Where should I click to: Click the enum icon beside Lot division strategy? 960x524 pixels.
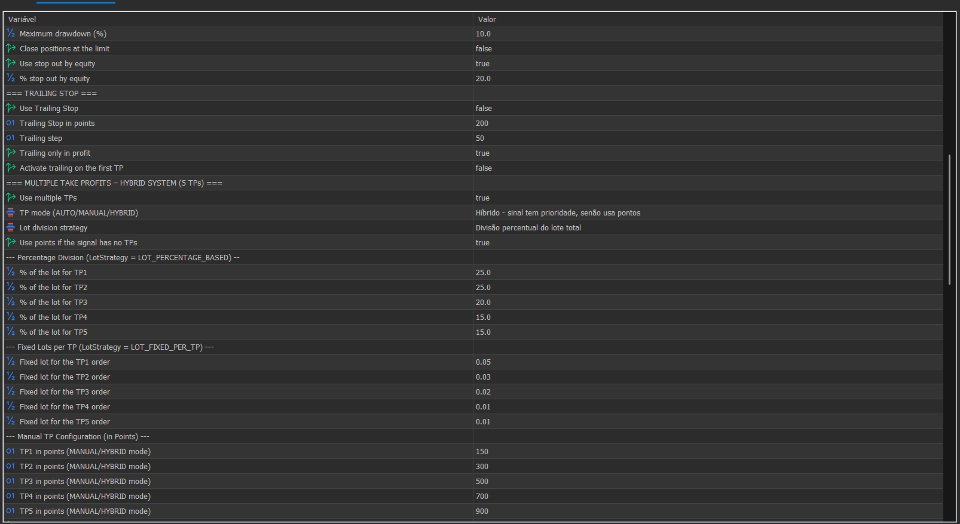(10, 228)
